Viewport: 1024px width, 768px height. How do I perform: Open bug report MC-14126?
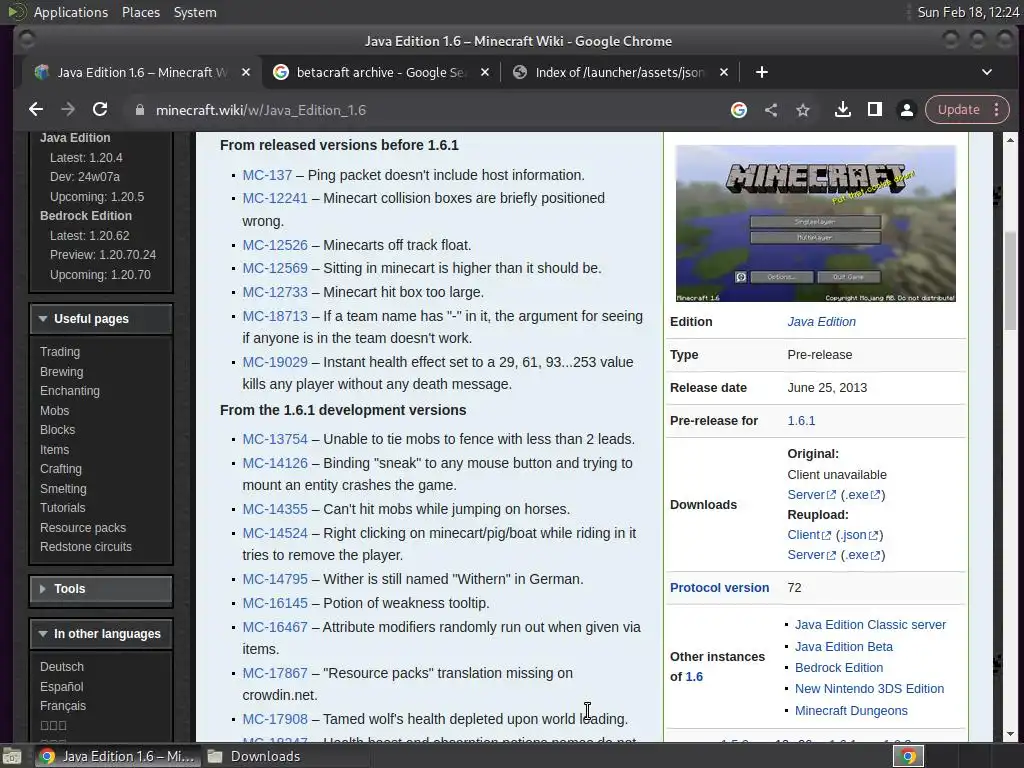pyautogui.click(x=275, y=463)
